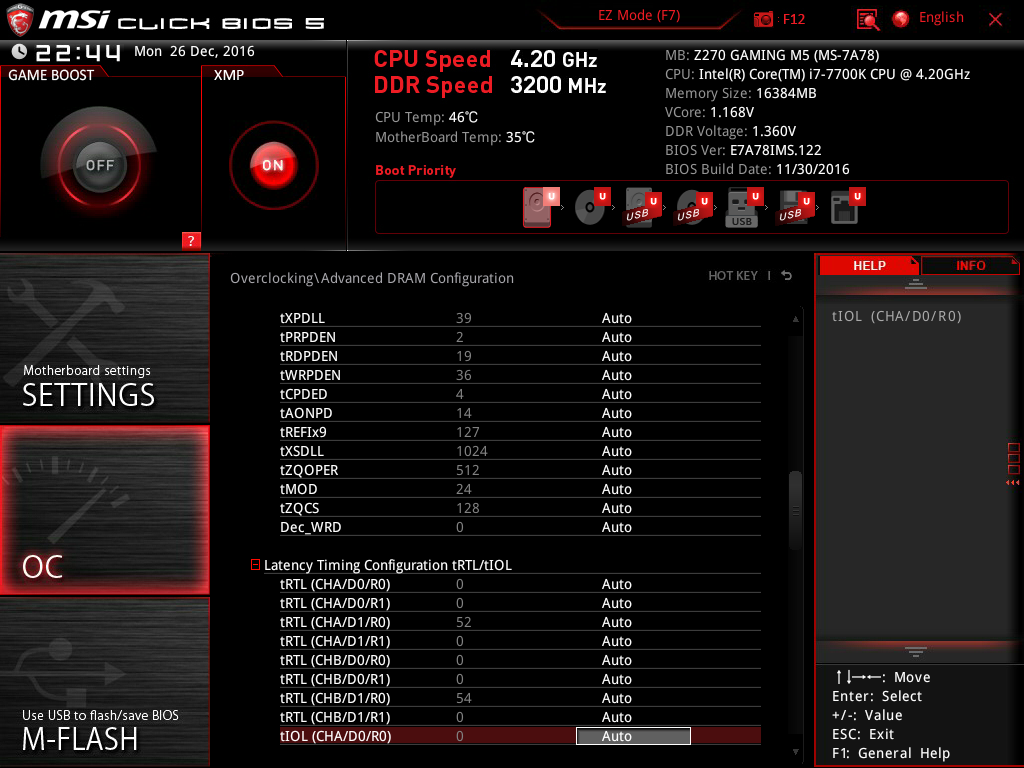The height and width of the screenshot is (768, 1024).
Task: Select the network boot device icon
Action: click(846, 207)
